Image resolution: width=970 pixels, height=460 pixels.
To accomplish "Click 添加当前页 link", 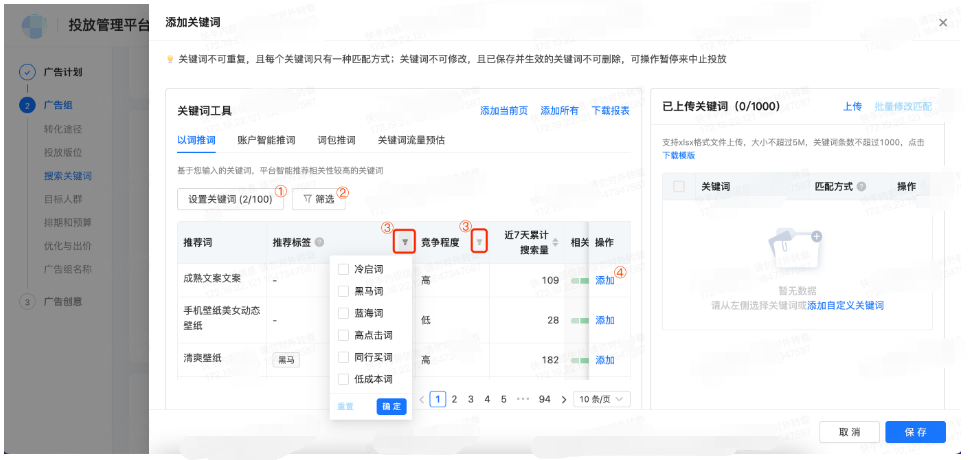I will coord(504,111).
